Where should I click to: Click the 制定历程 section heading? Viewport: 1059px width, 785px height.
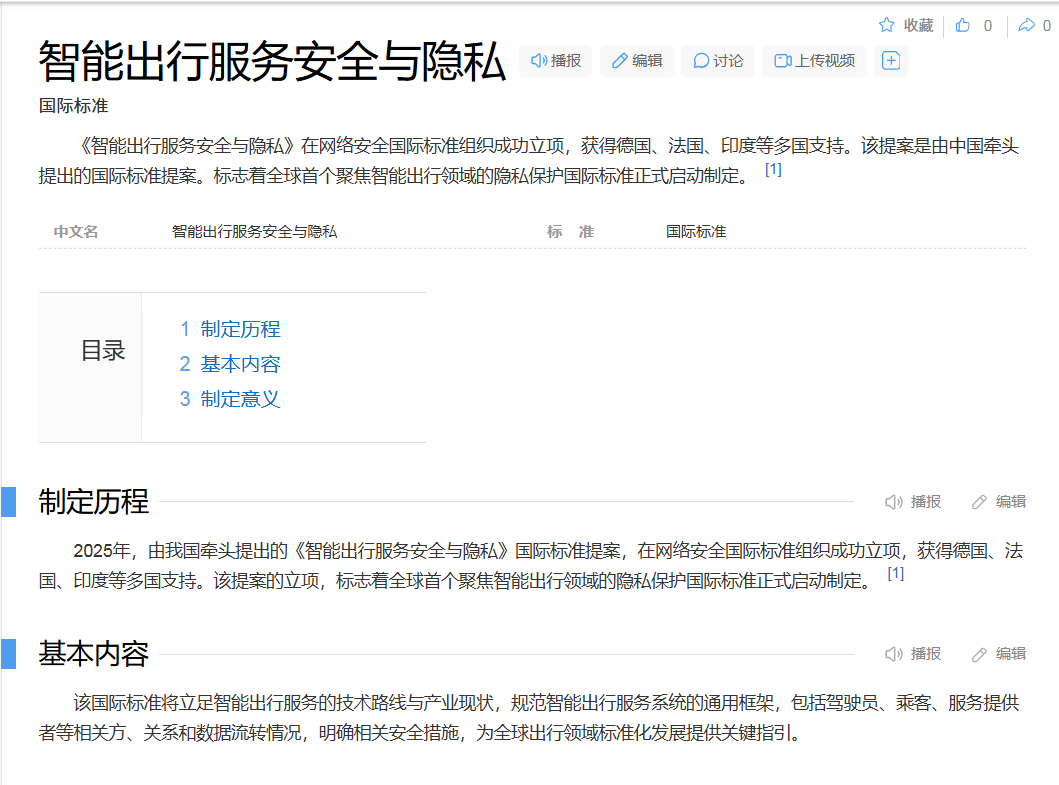[94, 502]
